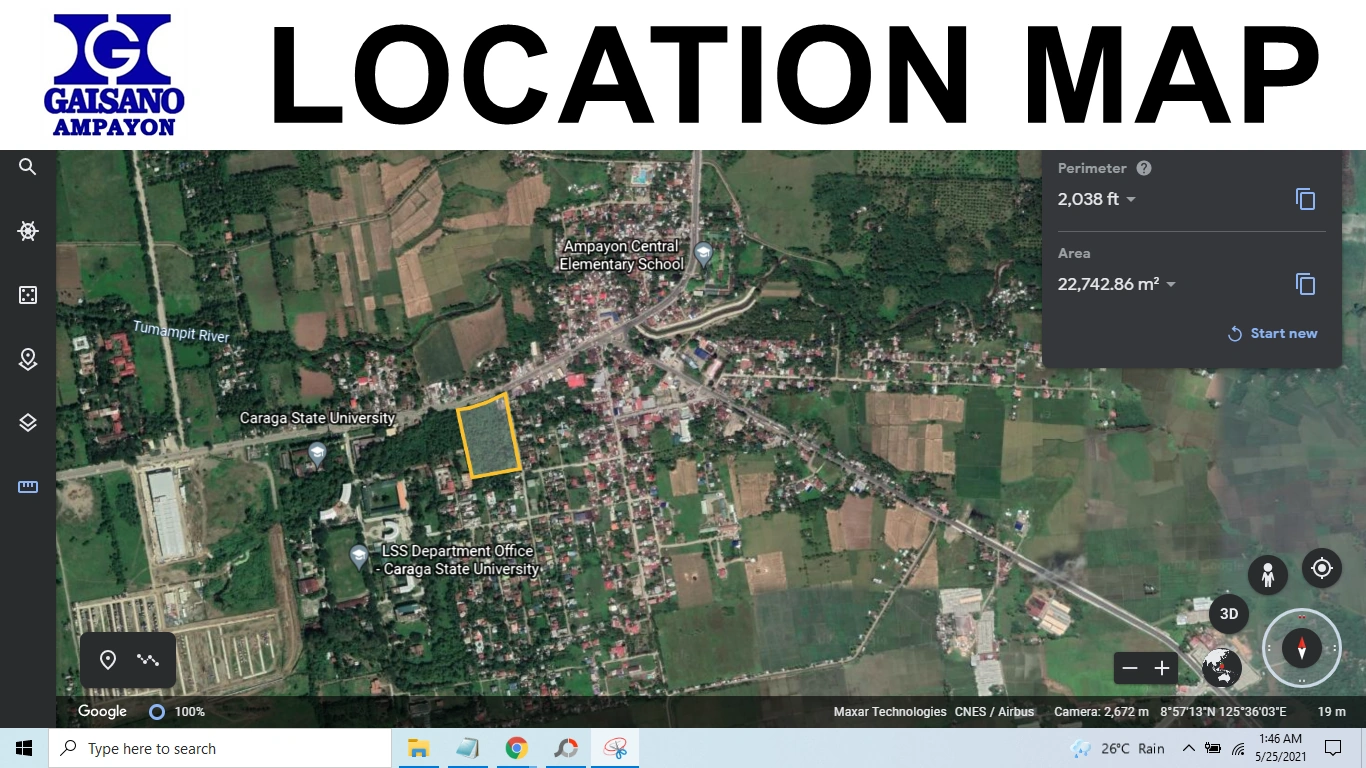Open the Snipping Tool taskbar icon
The image size is (1366, 768).
tap(614, 748)
